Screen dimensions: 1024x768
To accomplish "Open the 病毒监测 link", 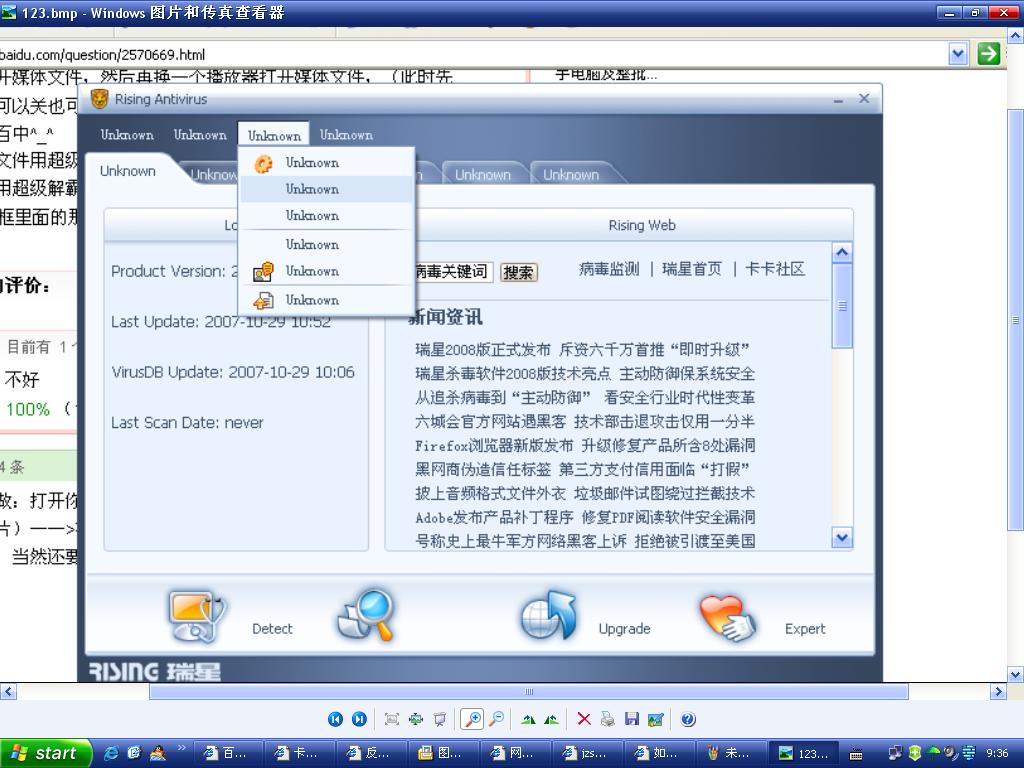I will coord(609,269).
